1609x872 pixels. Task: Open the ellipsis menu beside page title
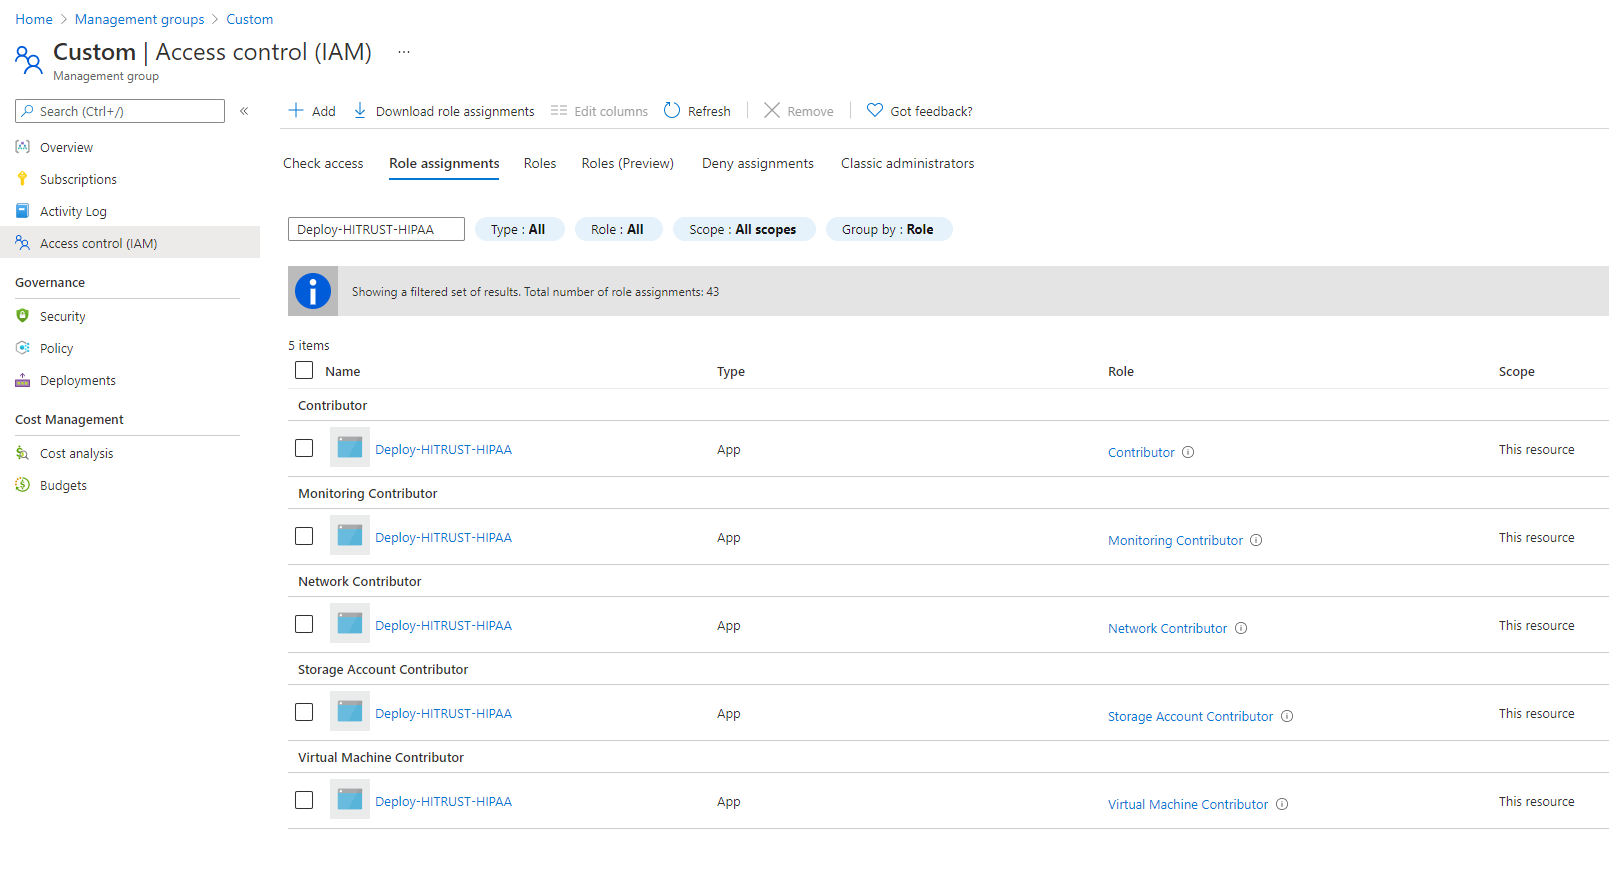click(x=404, y=52)
